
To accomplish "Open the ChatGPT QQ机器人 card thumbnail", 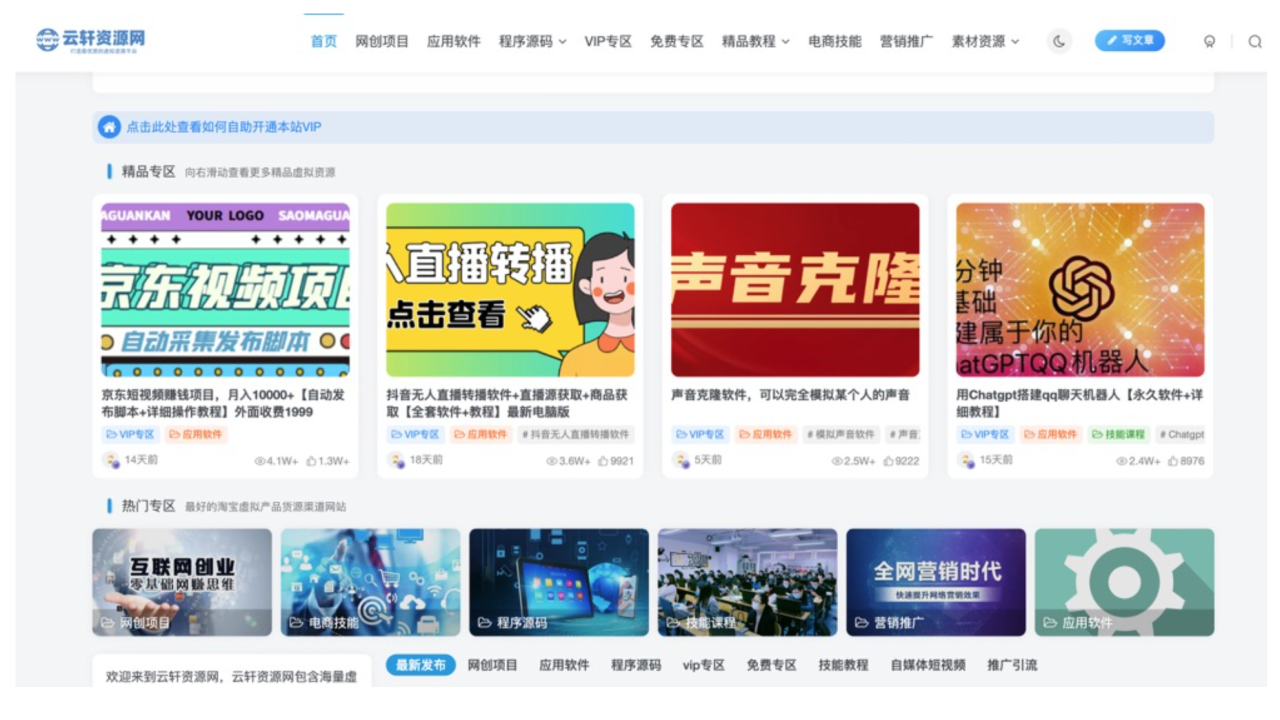I will [1080, 290].
